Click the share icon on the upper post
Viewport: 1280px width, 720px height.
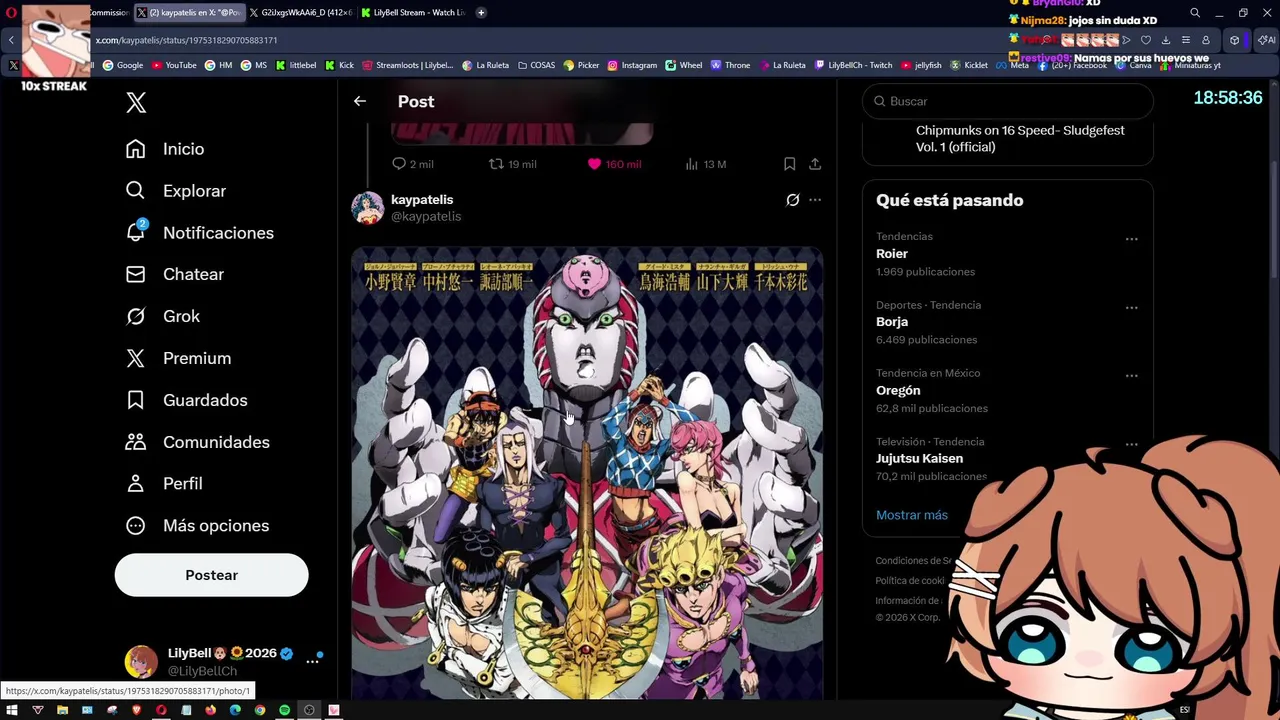tap(815, 164)
